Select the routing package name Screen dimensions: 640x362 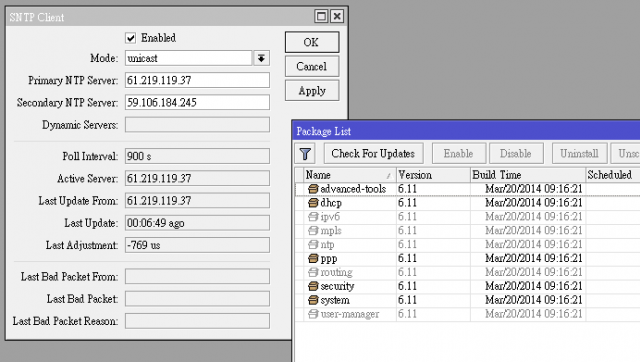336,272
